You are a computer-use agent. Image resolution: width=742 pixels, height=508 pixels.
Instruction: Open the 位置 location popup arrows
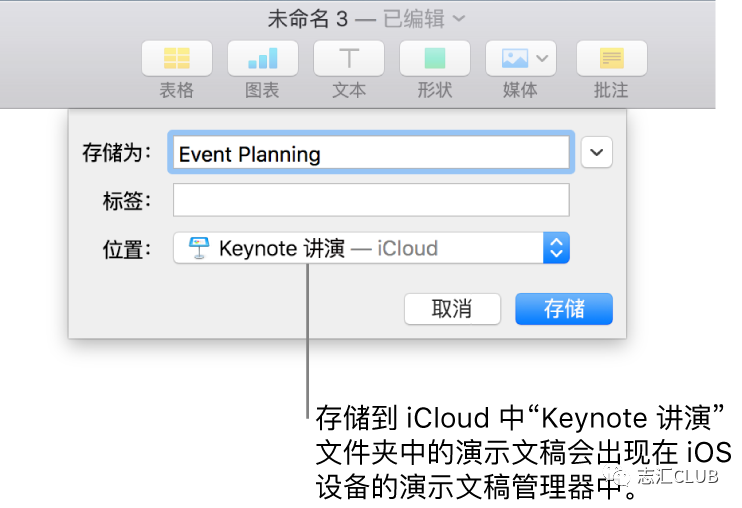[x=556, y=248]
